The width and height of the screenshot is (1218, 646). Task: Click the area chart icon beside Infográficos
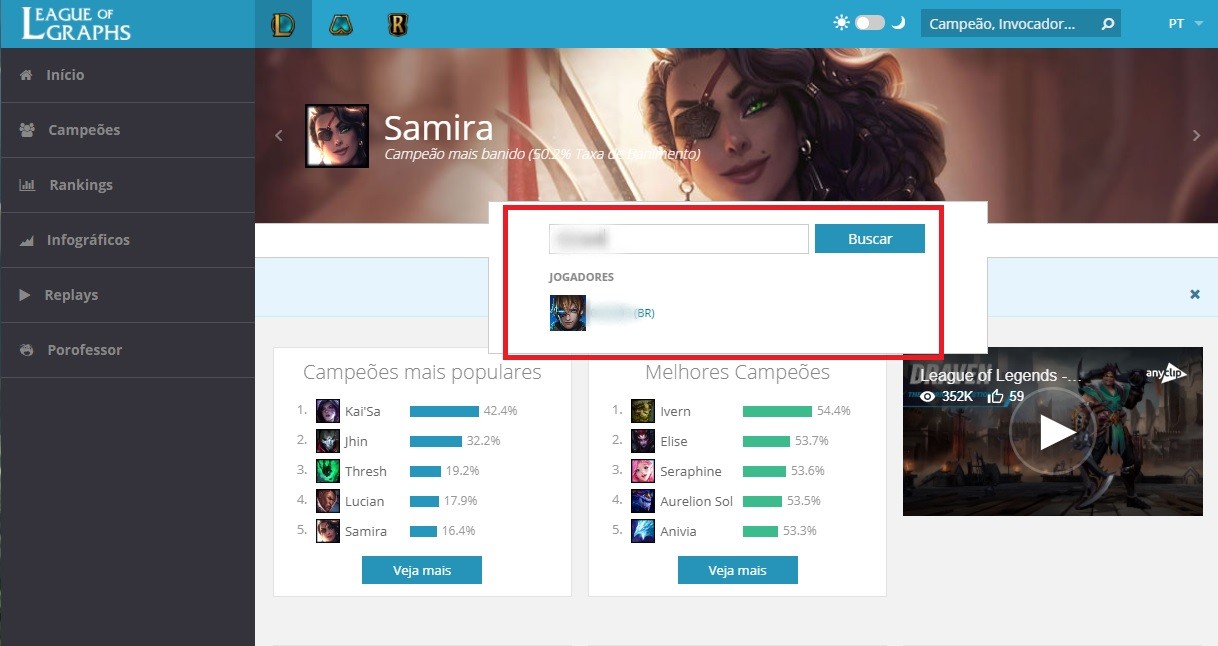coord(27,240)
